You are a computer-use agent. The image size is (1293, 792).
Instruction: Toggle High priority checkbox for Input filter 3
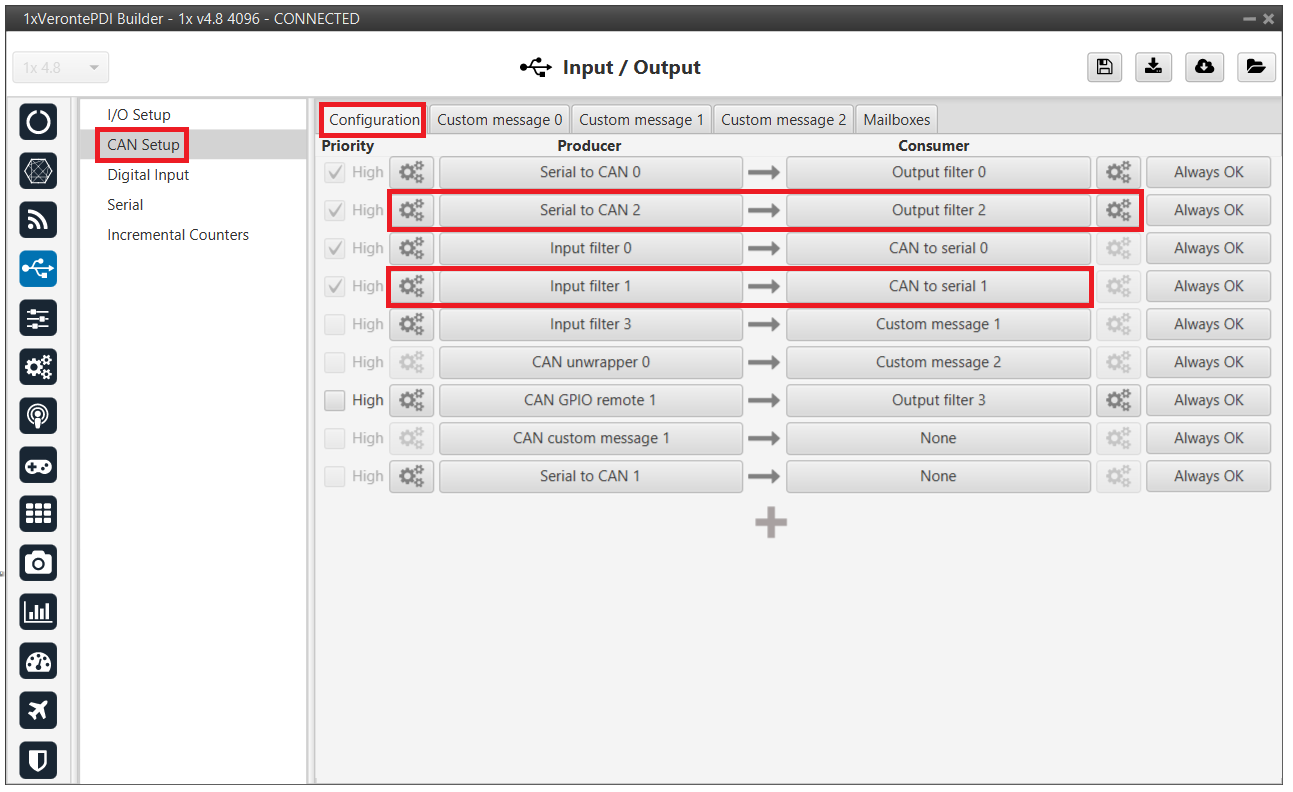click(335, 324)
